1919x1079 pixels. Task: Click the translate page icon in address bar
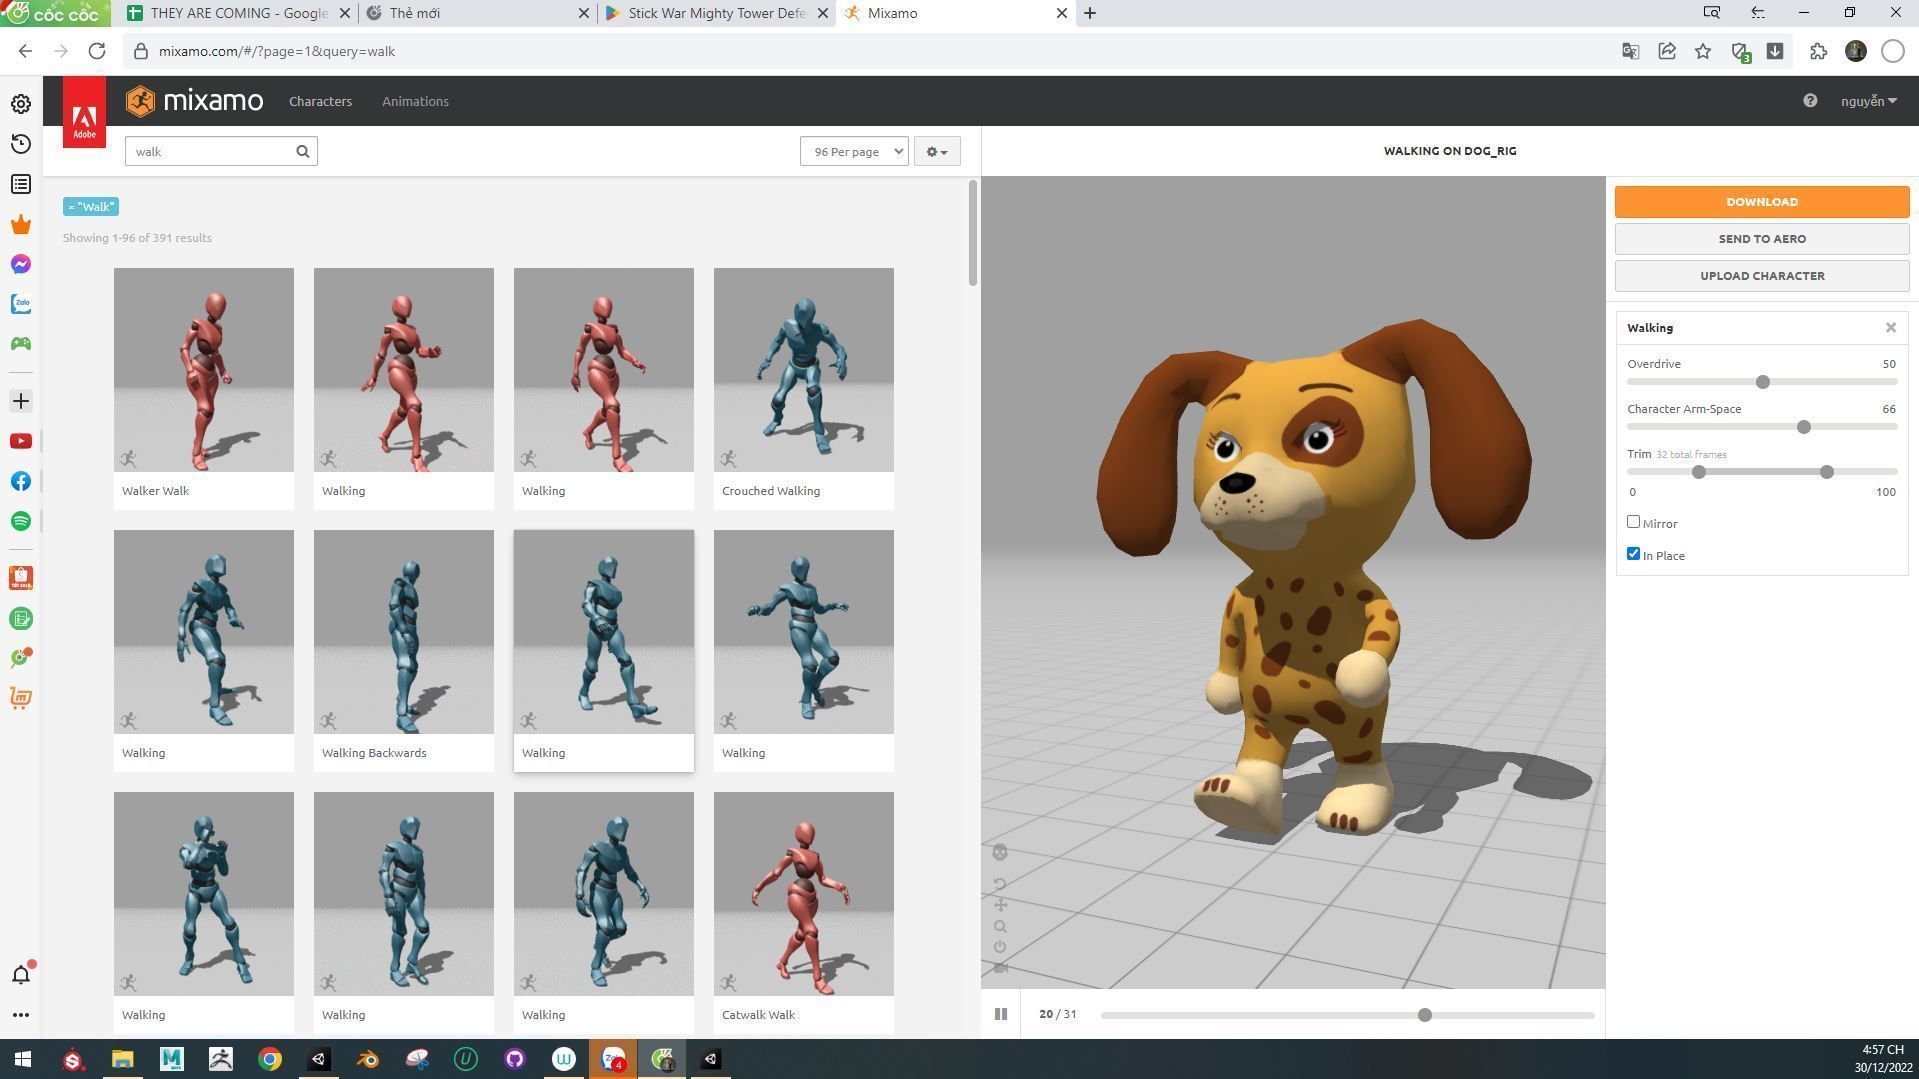(x=1630, y=51)
